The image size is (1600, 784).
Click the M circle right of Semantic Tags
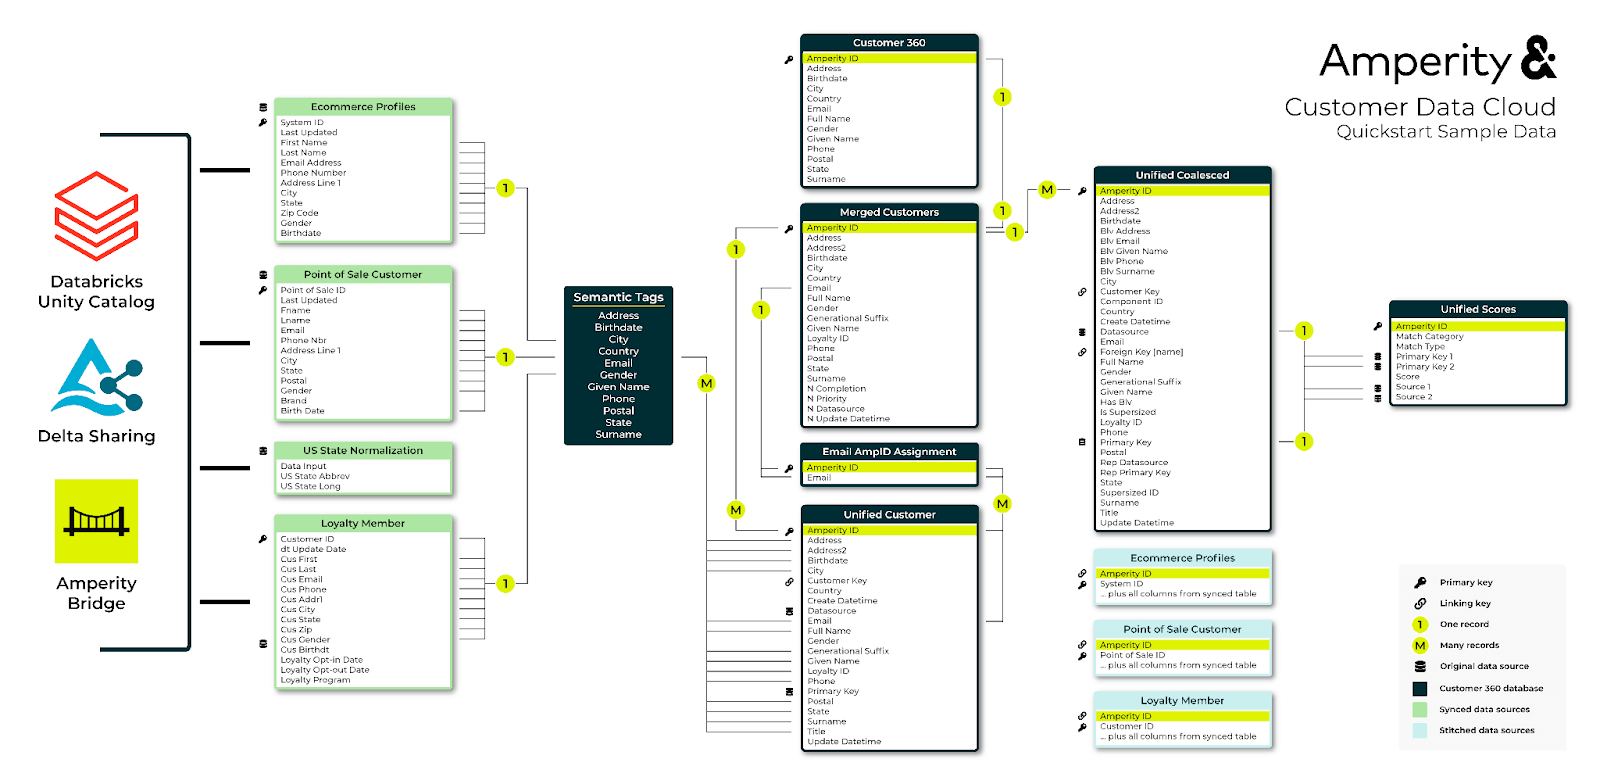(x=707, y=383)
